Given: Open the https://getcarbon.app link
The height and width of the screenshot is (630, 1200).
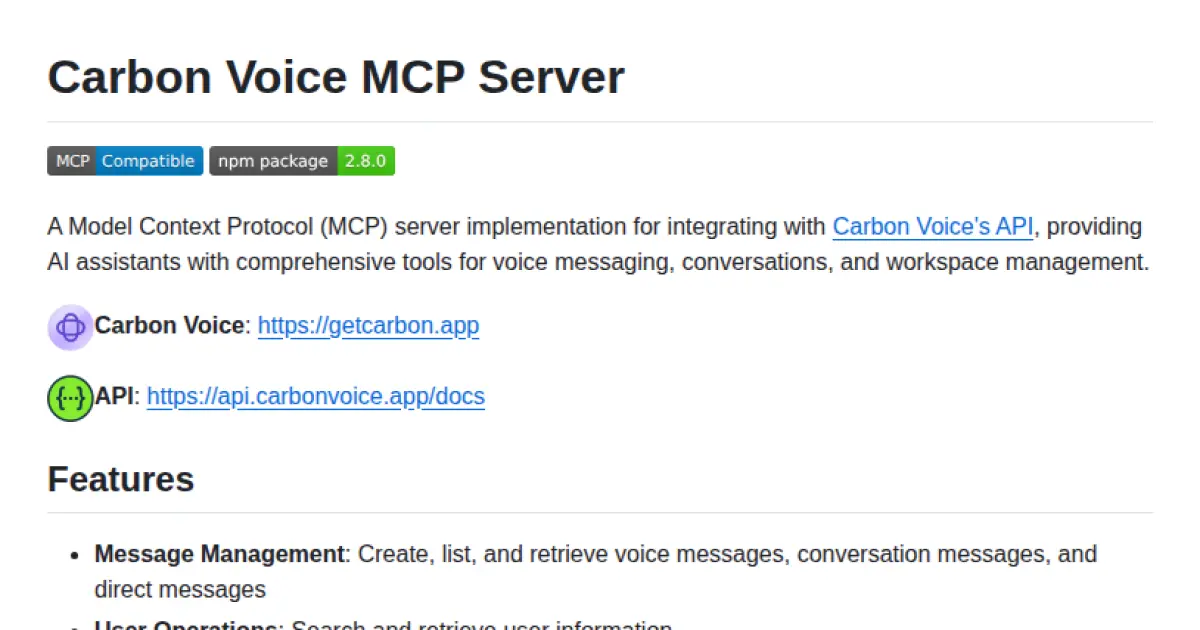Looking at the screenshot, I should click(x=368, y=325).
